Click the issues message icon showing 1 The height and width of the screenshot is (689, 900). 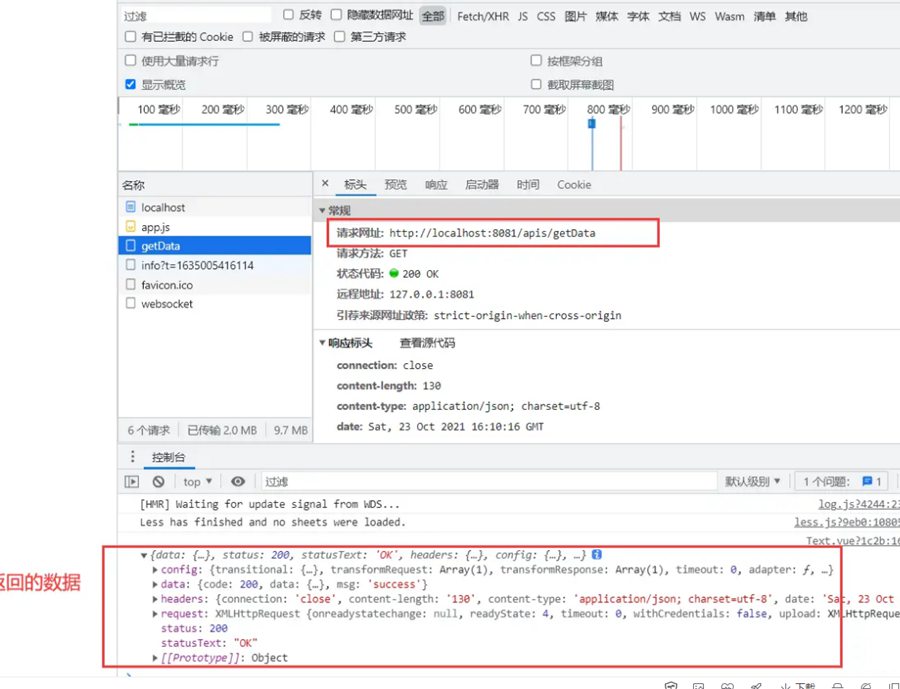[866, 481]
